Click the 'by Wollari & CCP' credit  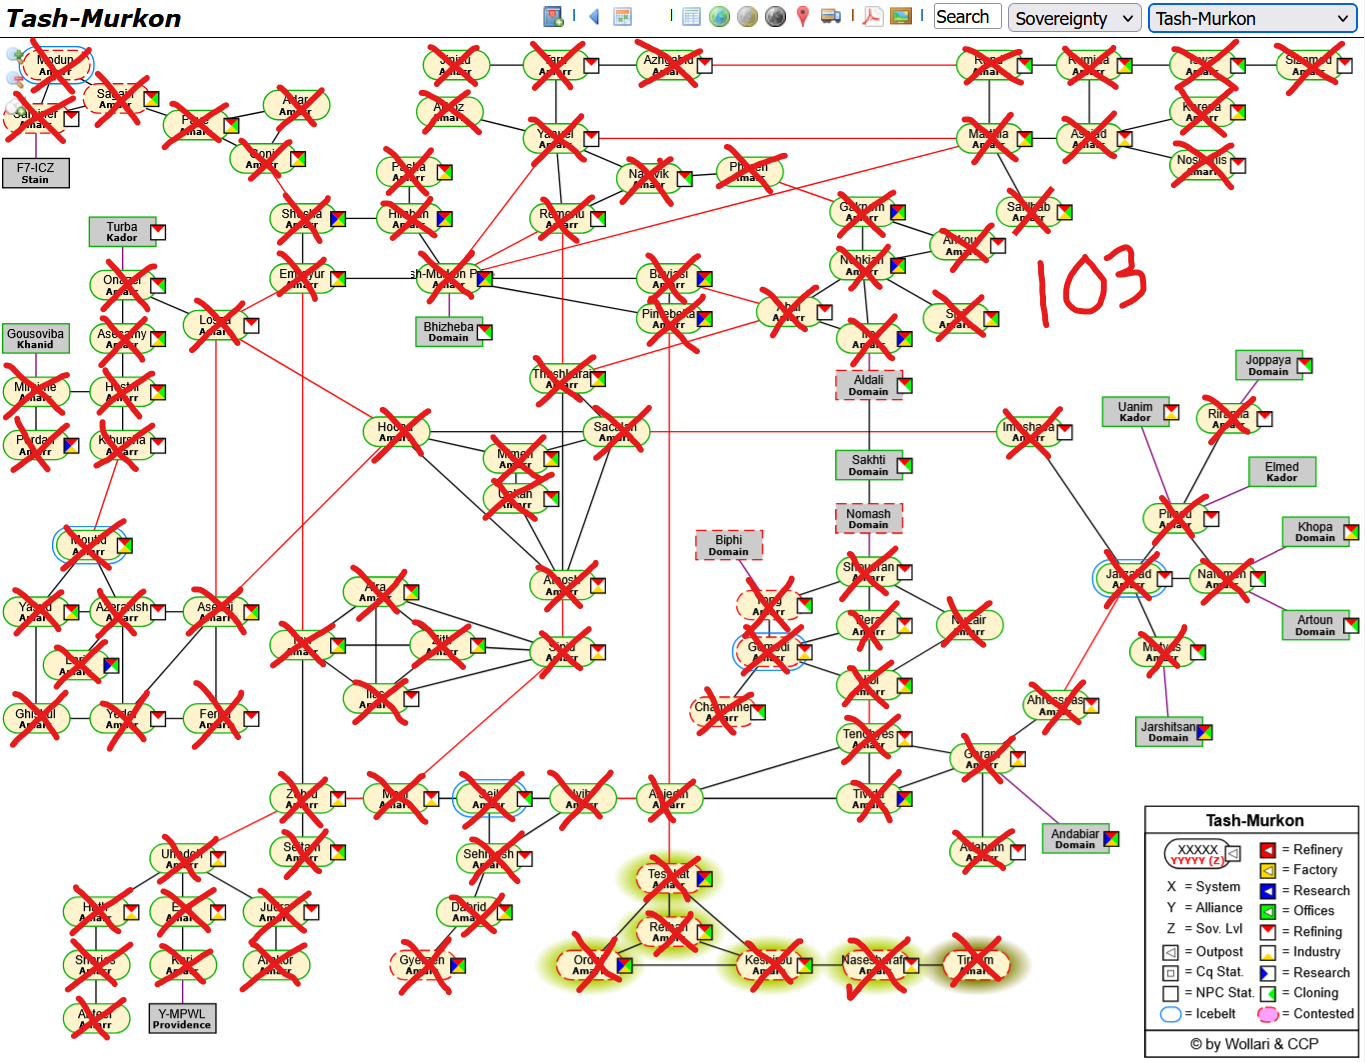(1254, 1044)
